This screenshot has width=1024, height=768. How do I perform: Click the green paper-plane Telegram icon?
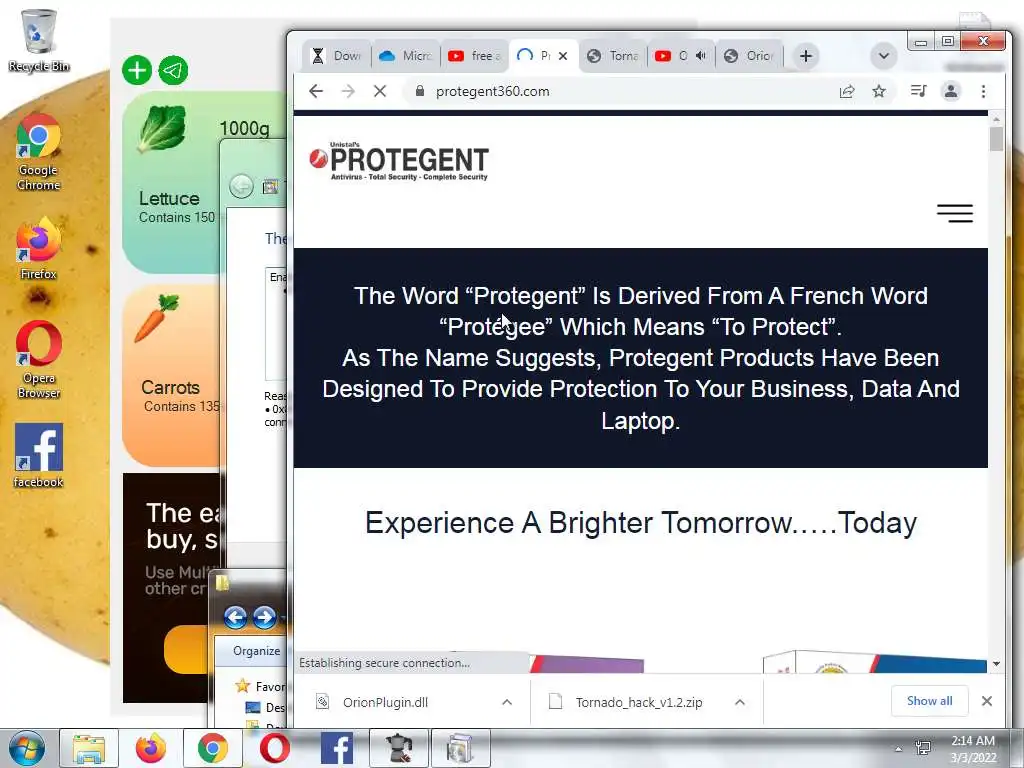tap(174, 70)
